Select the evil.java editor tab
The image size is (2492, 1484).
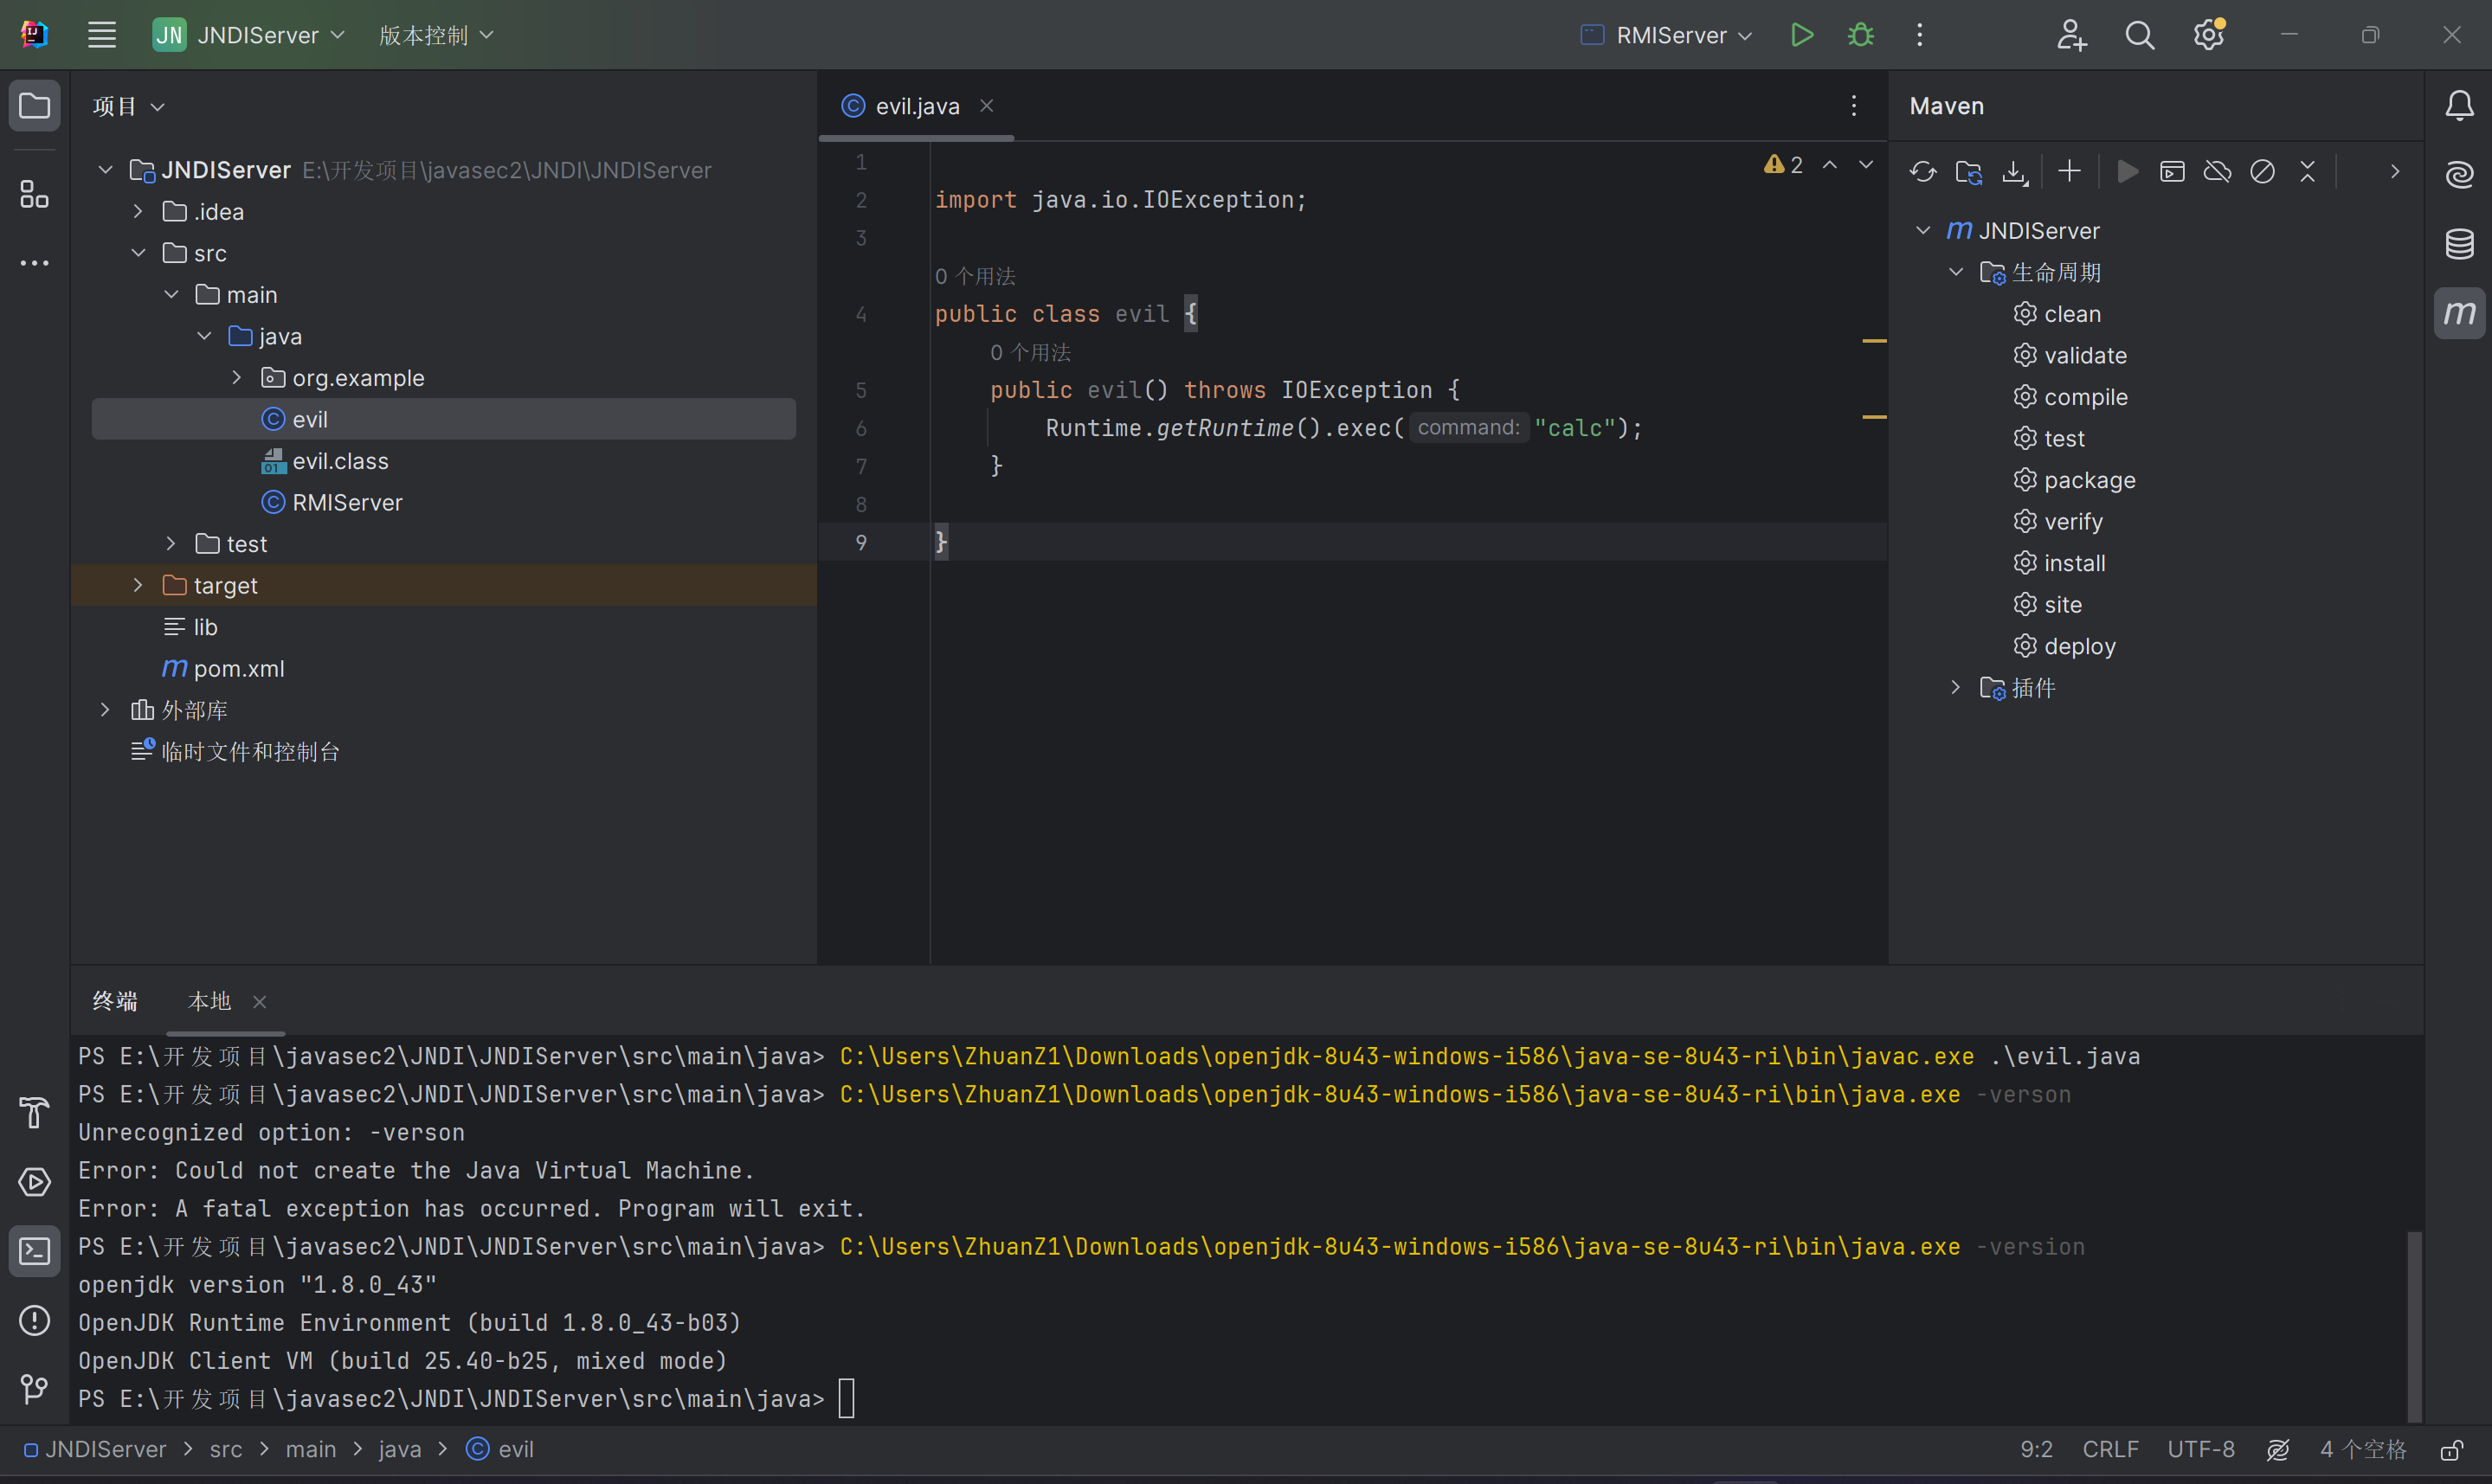[x=916, y=106]
